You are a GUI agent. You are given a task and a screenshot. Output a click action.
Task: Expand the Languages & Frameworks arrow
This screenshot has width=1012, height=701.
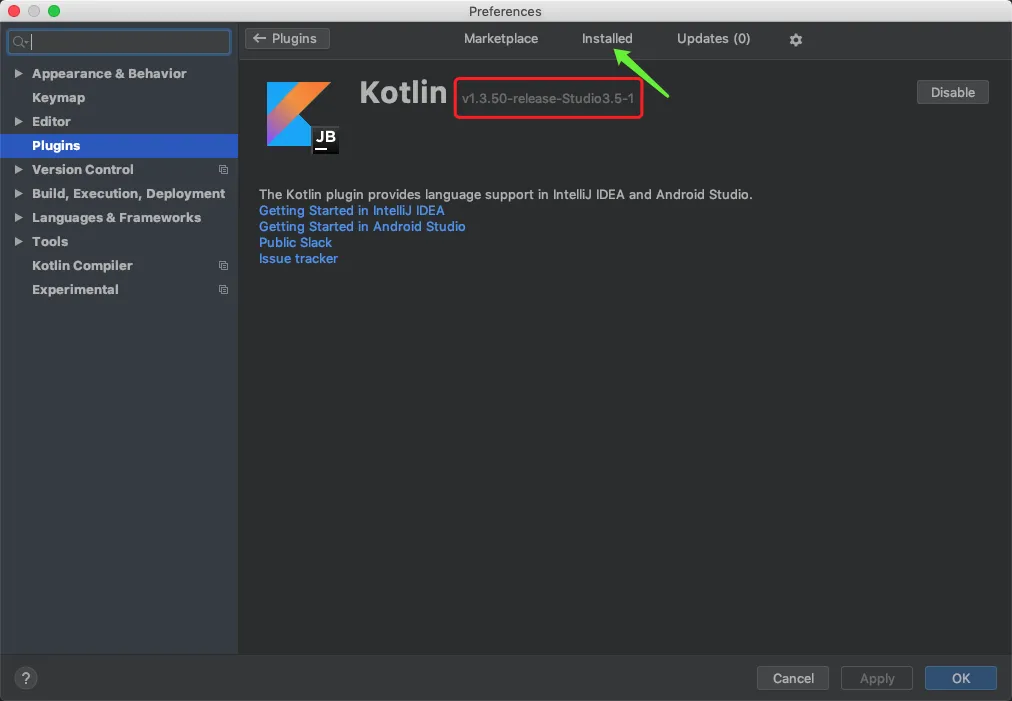(x=19, y=218)
